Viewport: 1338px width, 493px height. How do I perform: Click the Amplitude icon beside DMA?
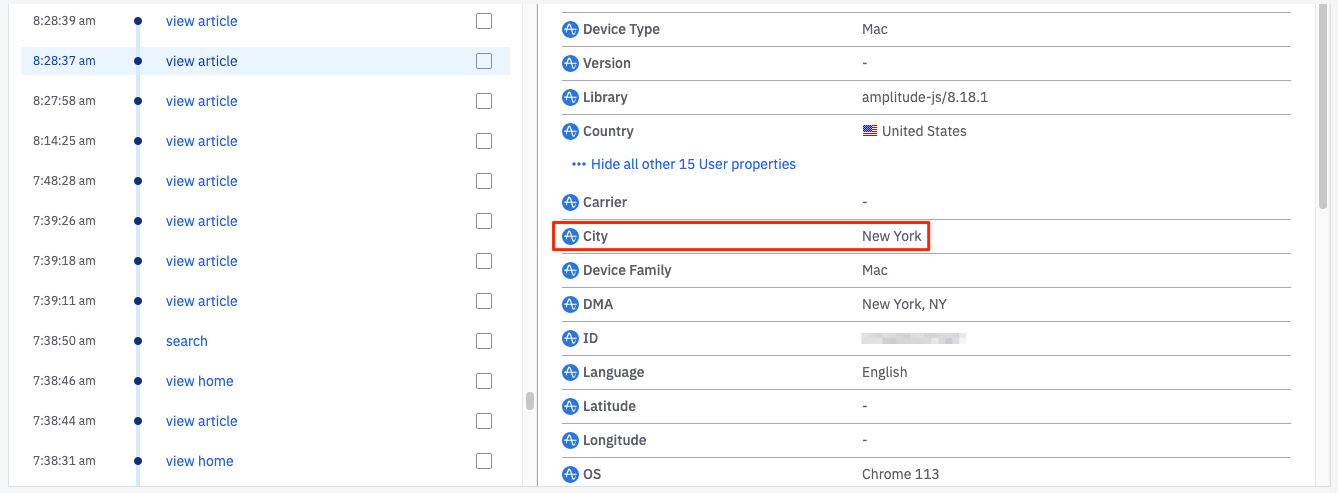[571, 304]
